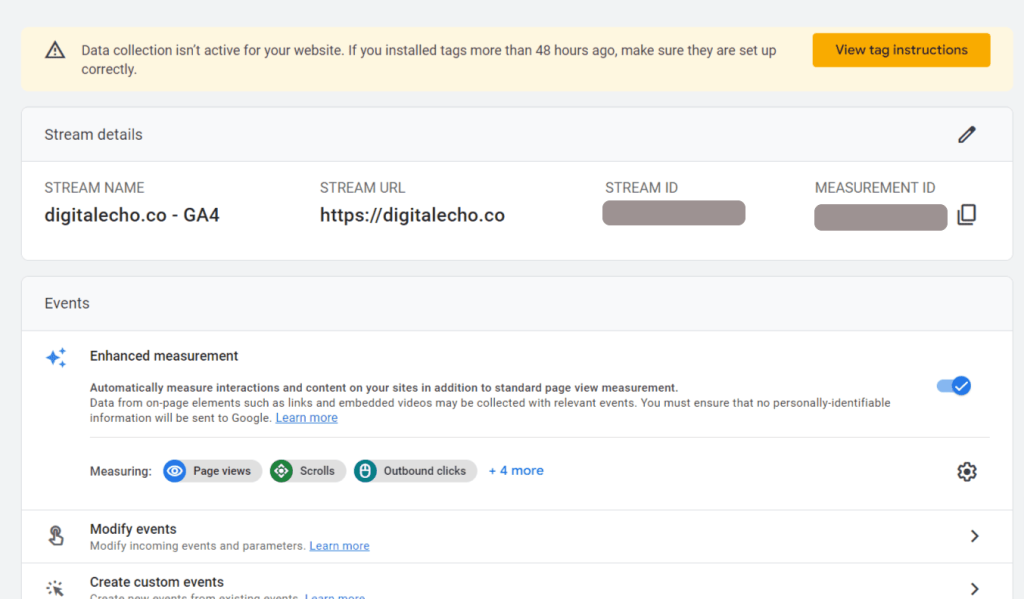Click the 'Modify events' title
Image resolution: width=1024 pixels, height=599 pixels.
133,529
